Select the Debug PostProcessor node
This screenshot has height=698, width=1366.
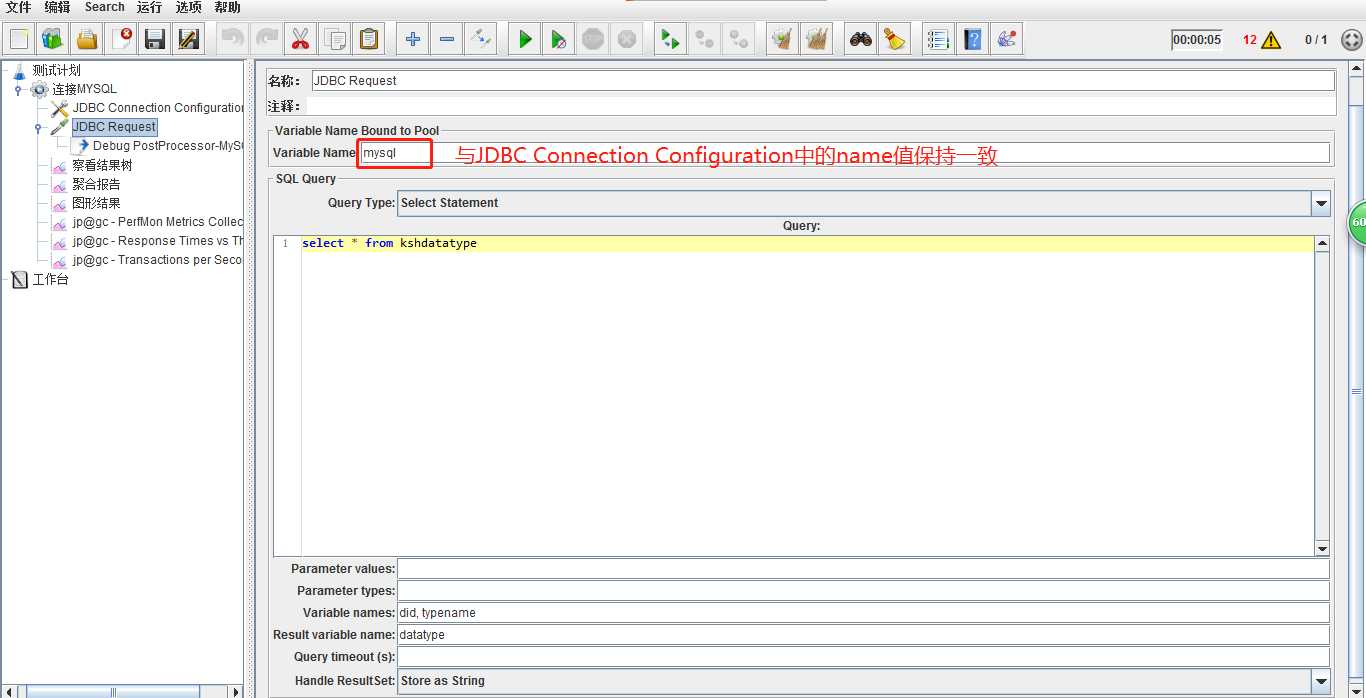coord(168,146)
